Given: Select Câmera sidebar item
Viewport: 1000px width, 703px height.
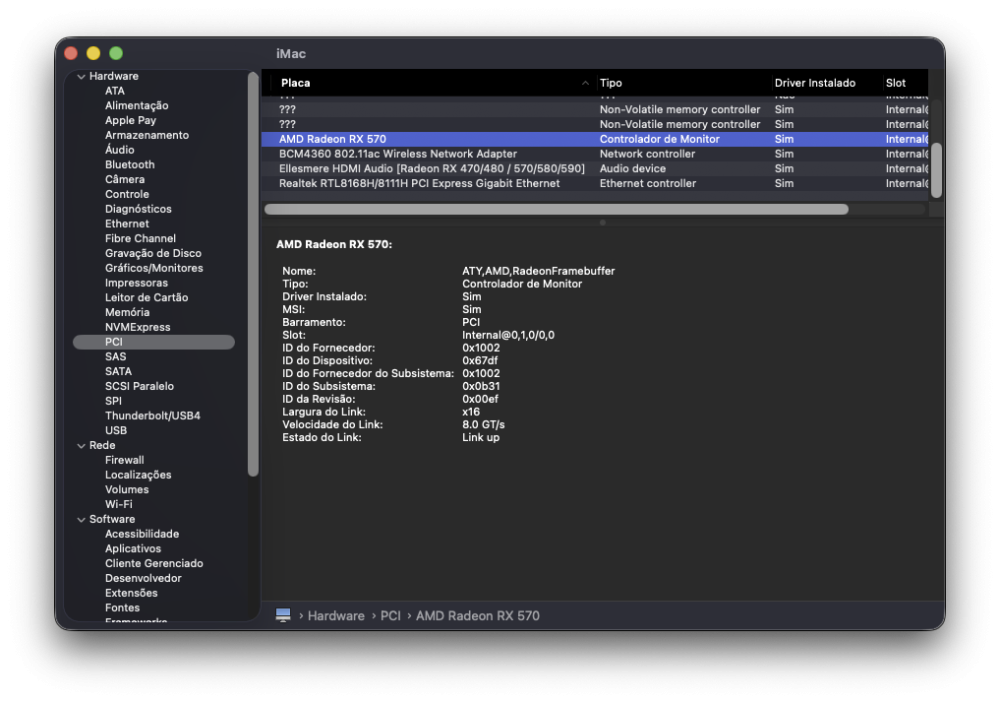Looking at the screenshot, I should (124, 179).
